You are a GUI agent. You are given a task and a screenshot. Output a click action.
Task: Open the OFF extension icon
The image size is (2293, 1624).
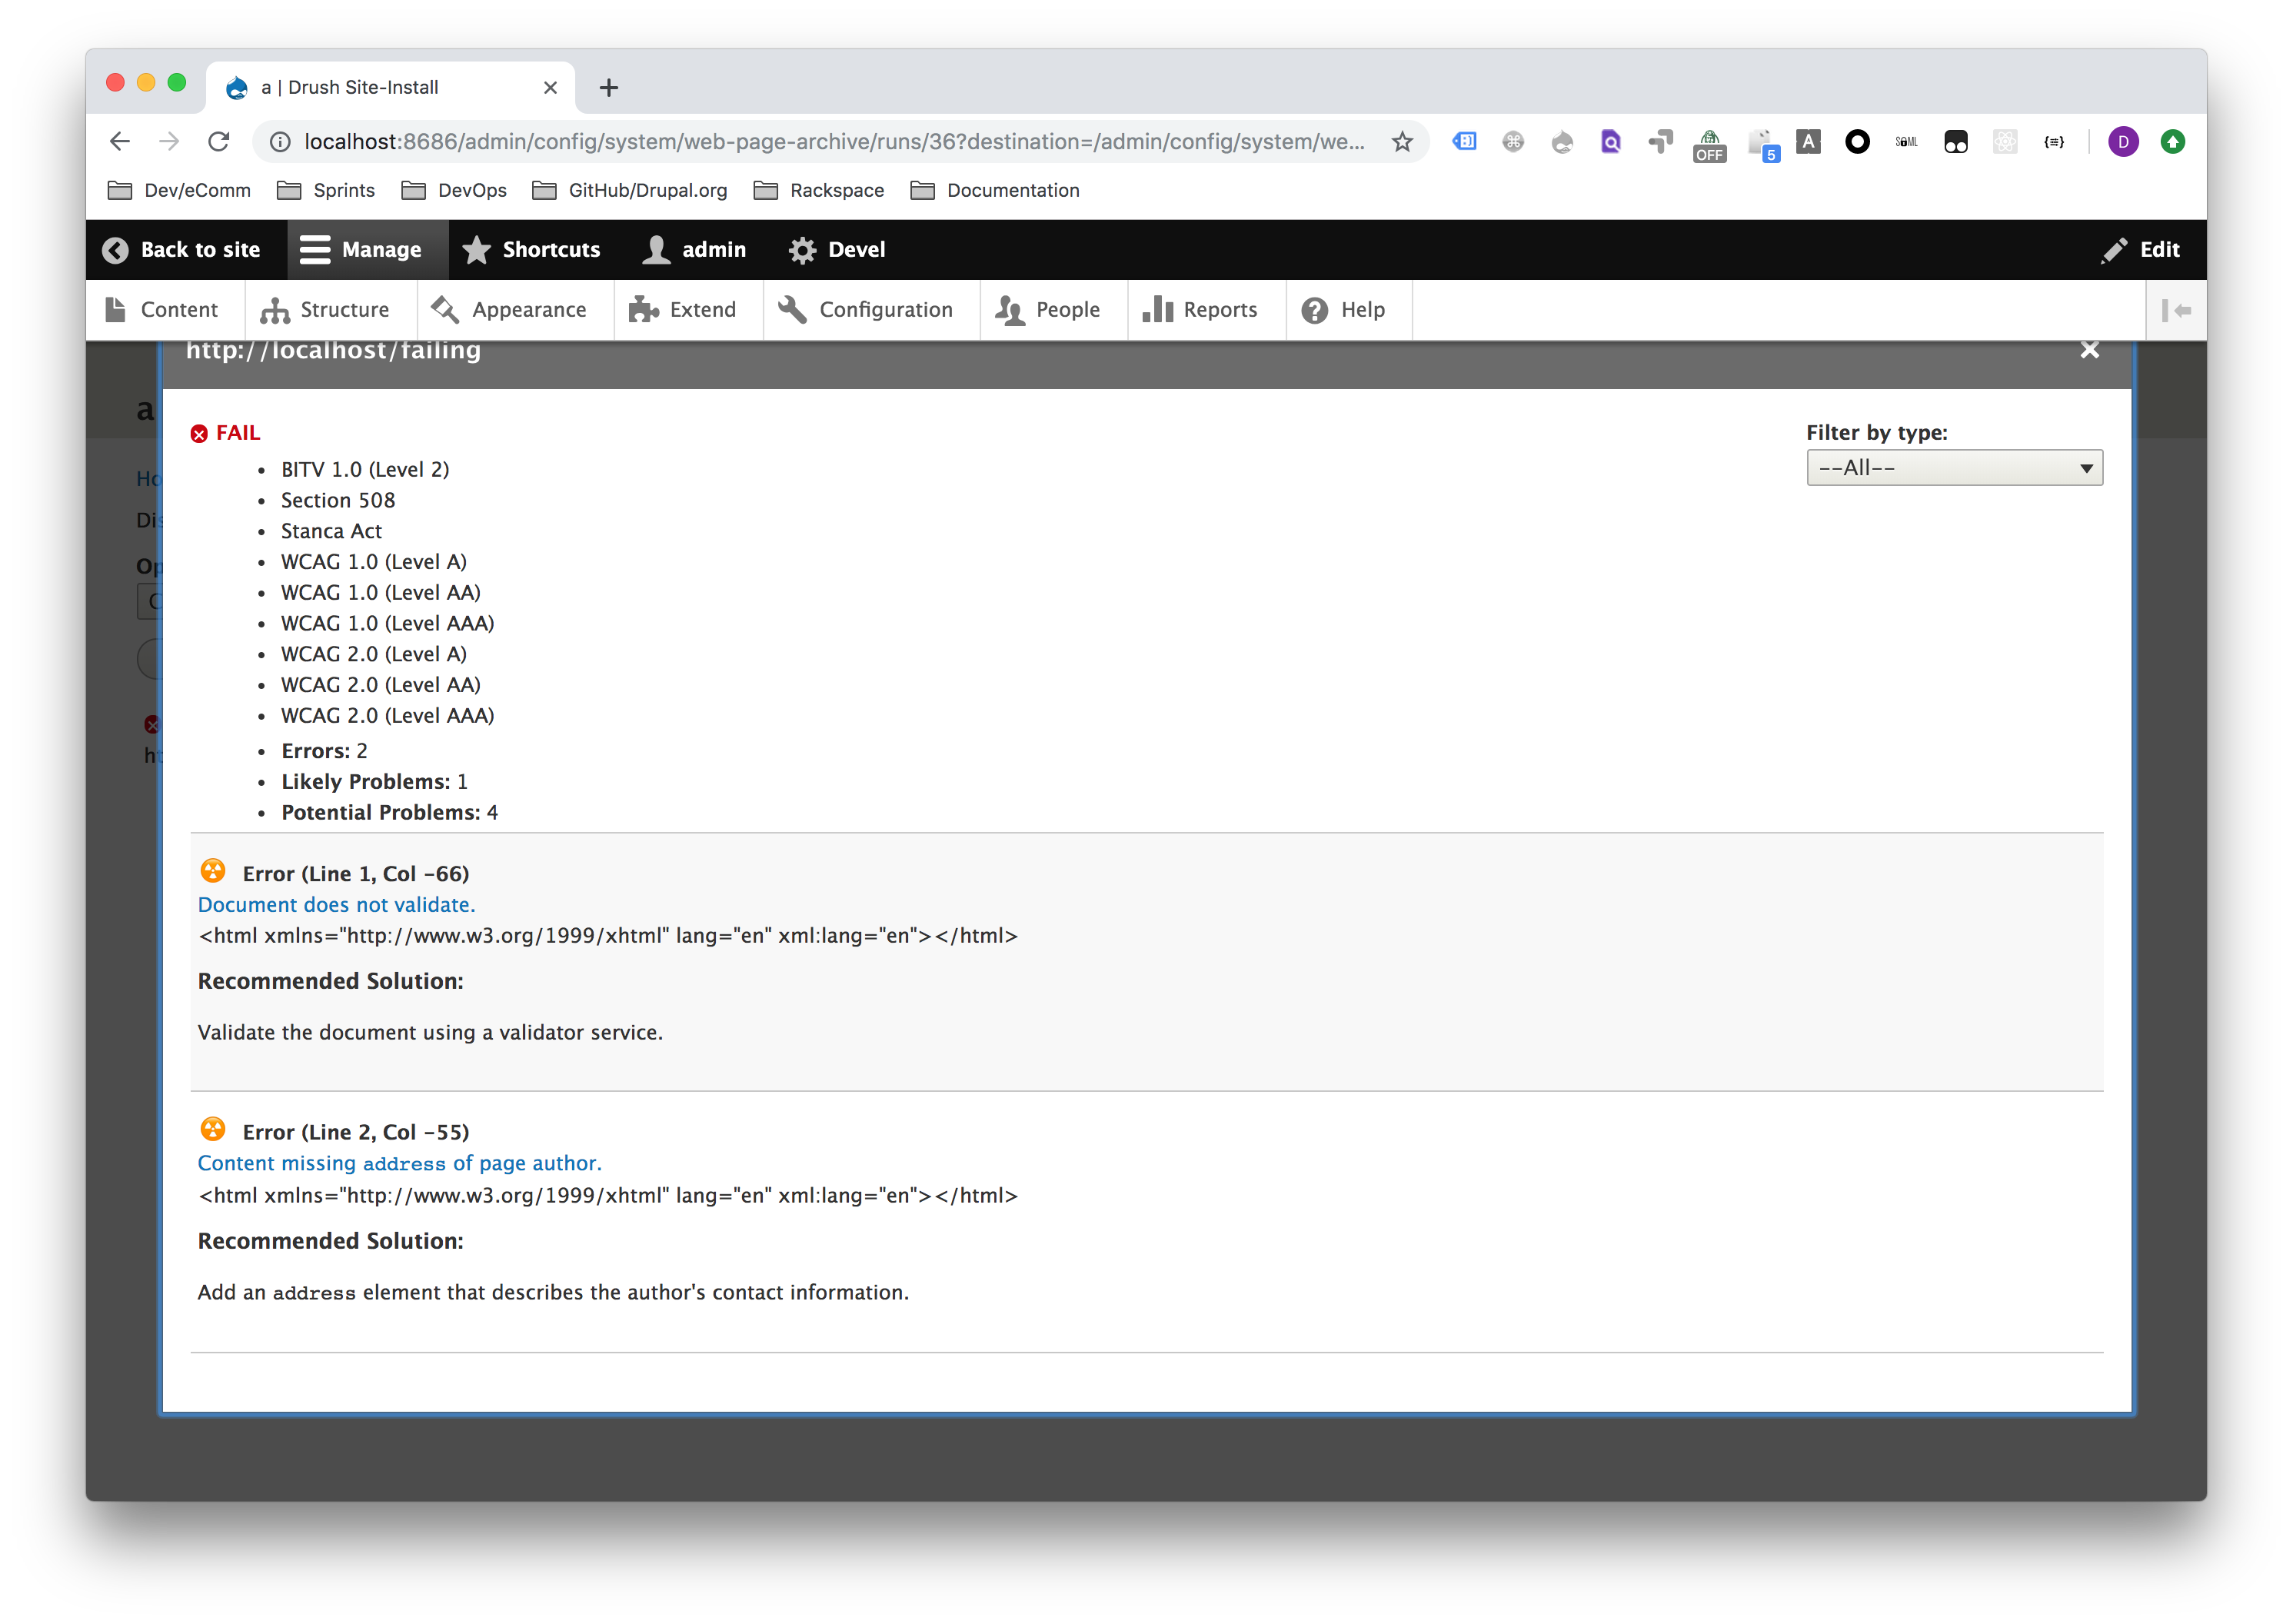click(x=1709, y=145)
